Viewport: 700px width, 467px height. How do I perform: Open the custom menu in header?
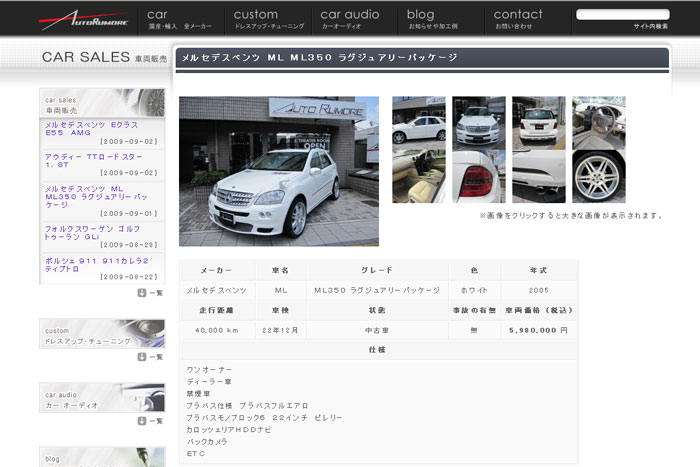click(x=269, y=20)
